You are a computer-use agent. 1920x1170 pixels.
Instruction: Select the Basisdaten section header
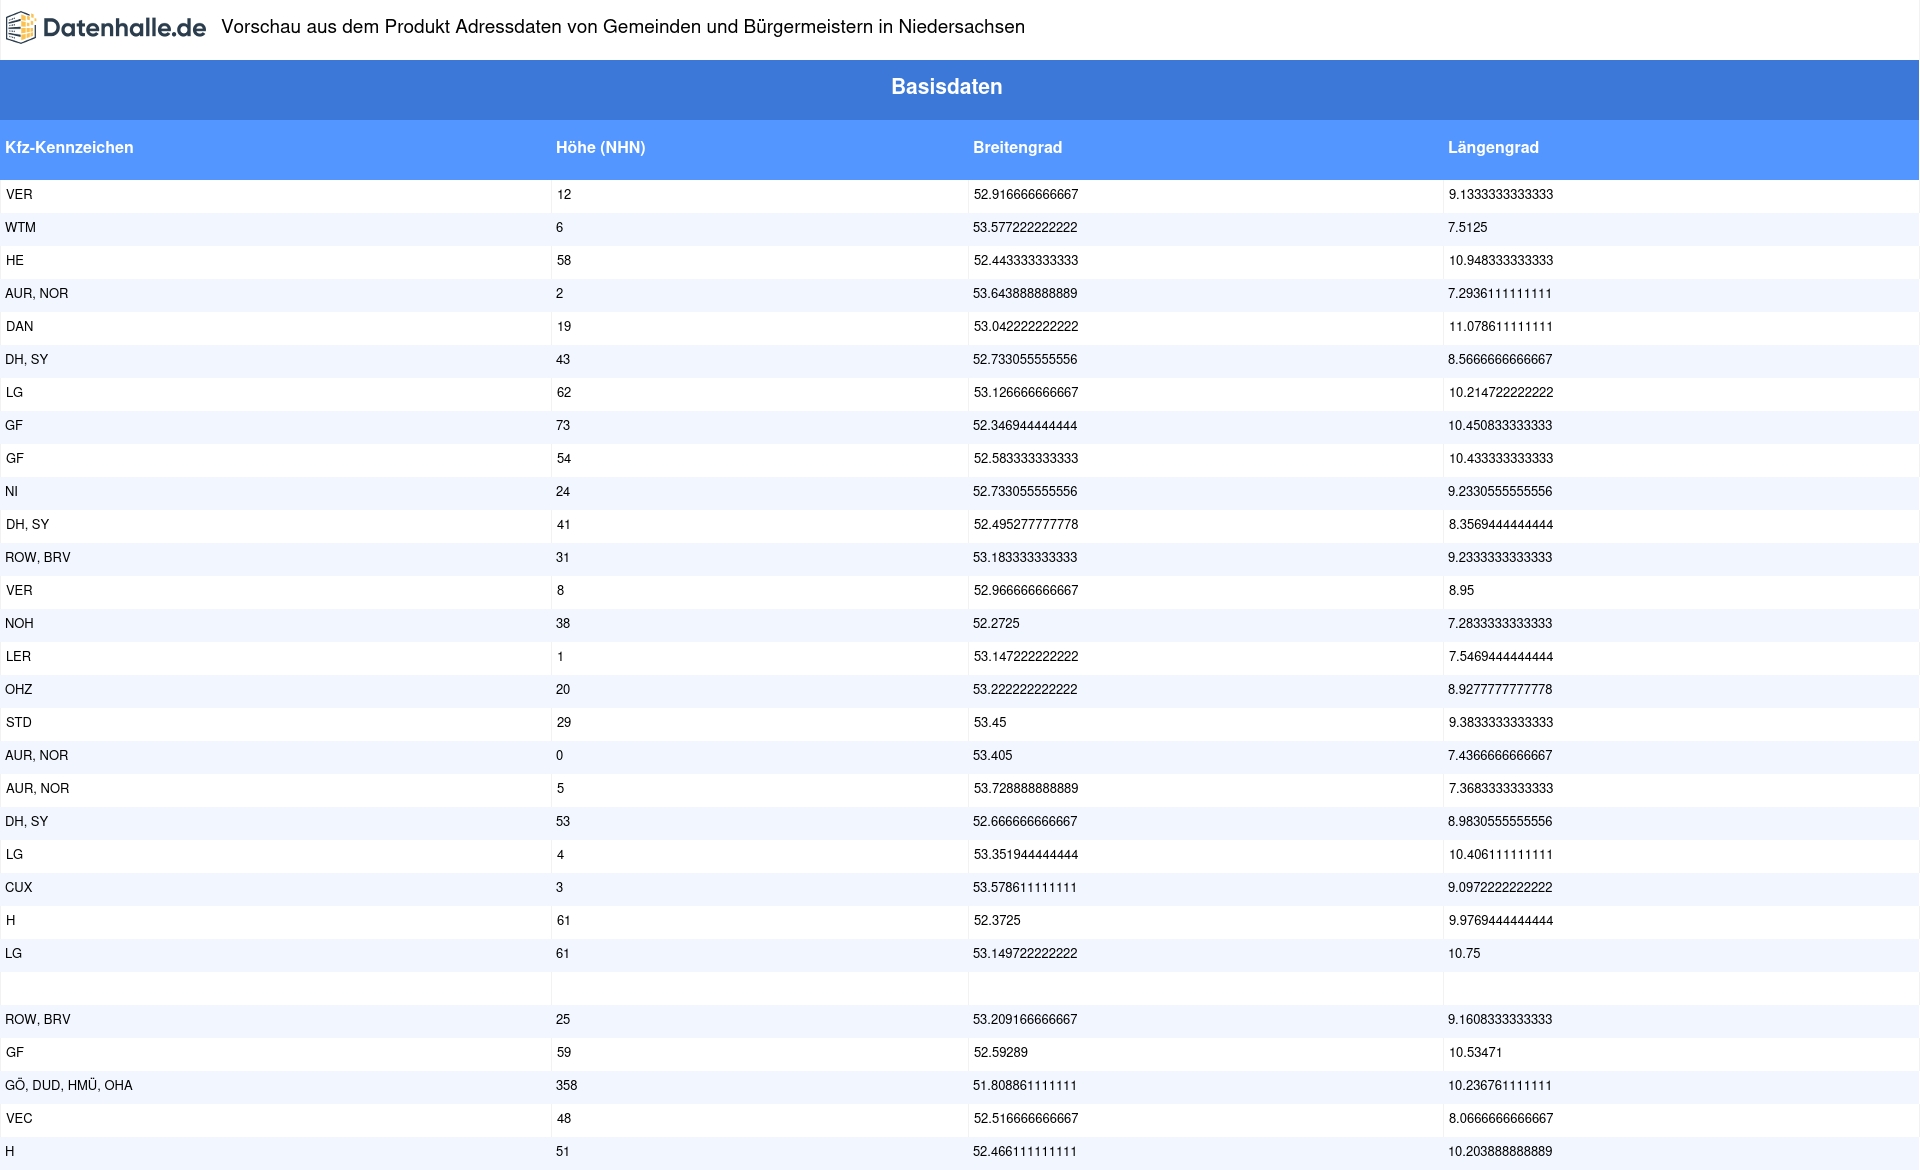(x=946, y=87)
